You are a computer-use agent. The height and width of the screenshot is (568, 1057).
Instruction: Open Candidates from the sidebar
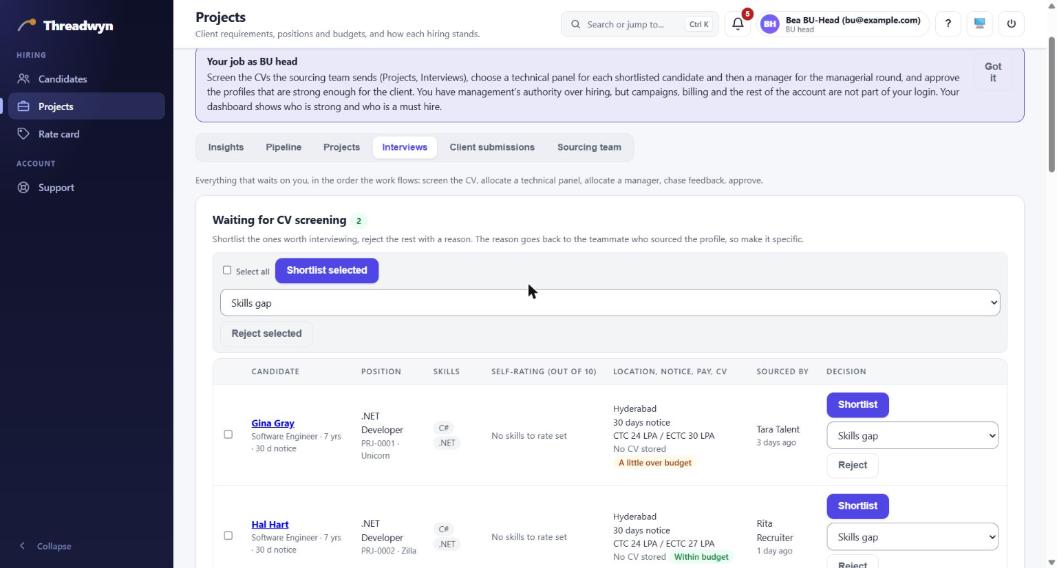point(86,79)
